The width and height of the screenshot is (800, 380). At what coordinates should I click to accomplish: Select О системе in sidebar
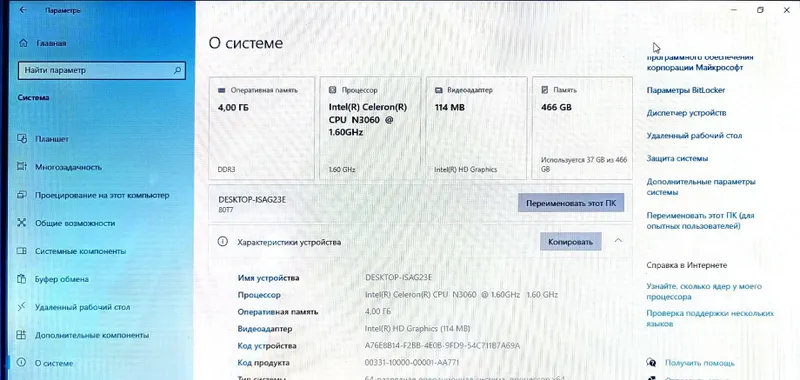54,363
